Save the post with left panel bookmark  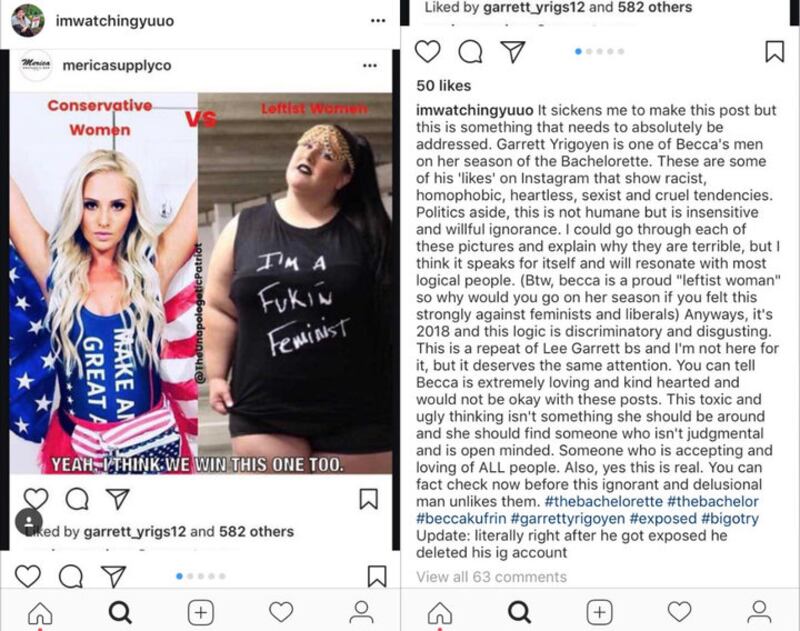(377, 576)
